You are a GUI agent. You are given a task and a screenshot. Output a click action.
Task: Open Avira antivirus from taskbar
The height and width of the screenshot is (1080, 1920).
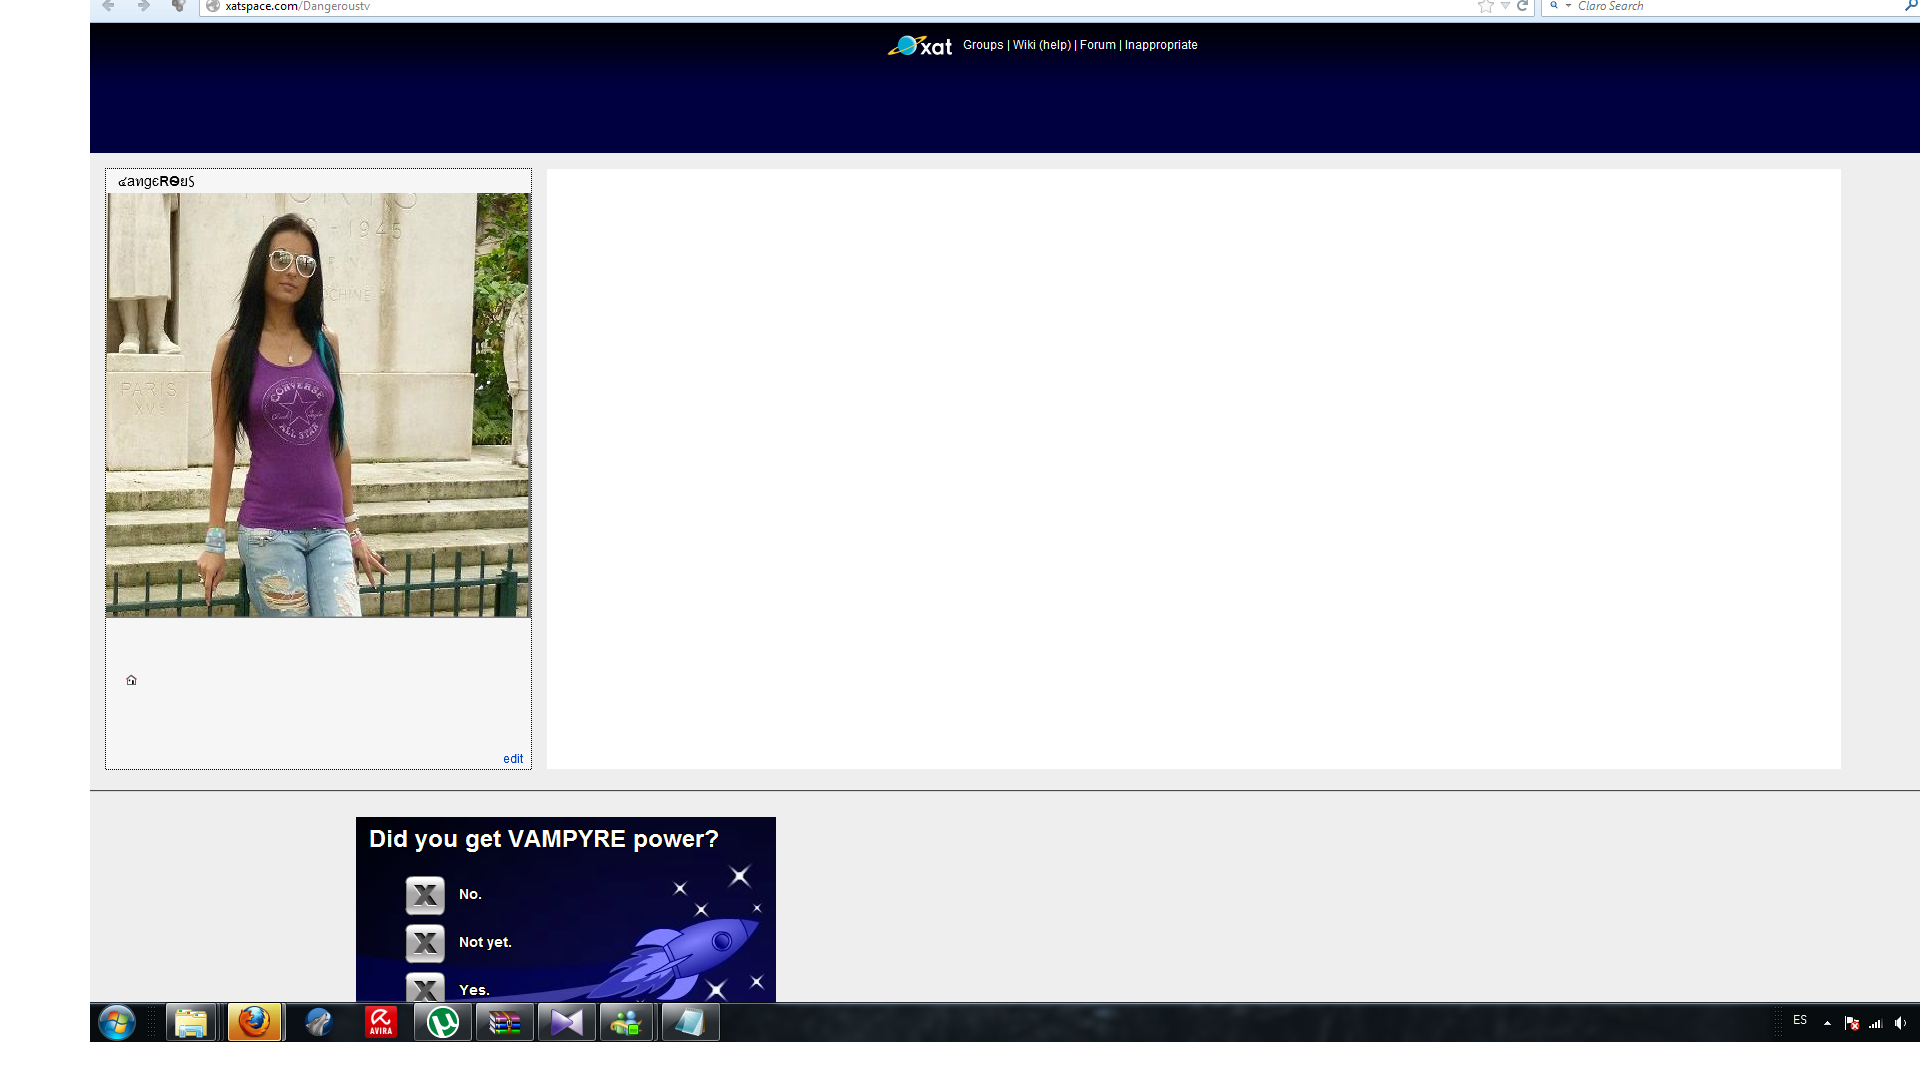(381, 1023)
